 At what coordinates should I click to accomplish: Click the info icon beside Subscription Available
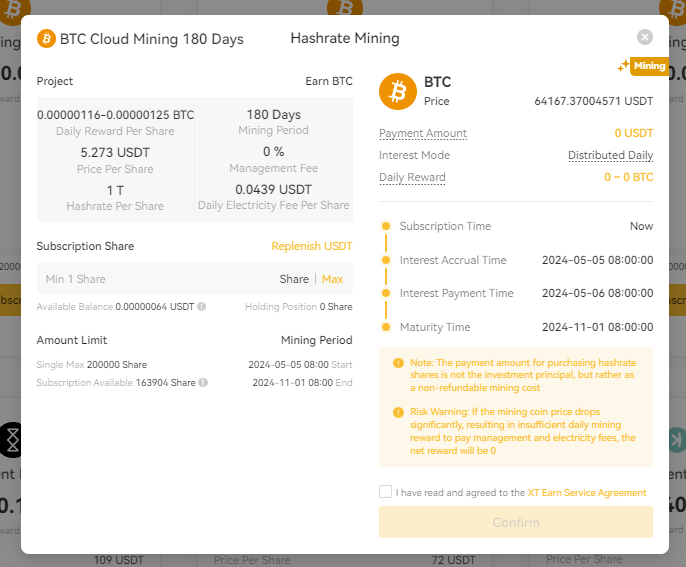[x=204, y=383]
